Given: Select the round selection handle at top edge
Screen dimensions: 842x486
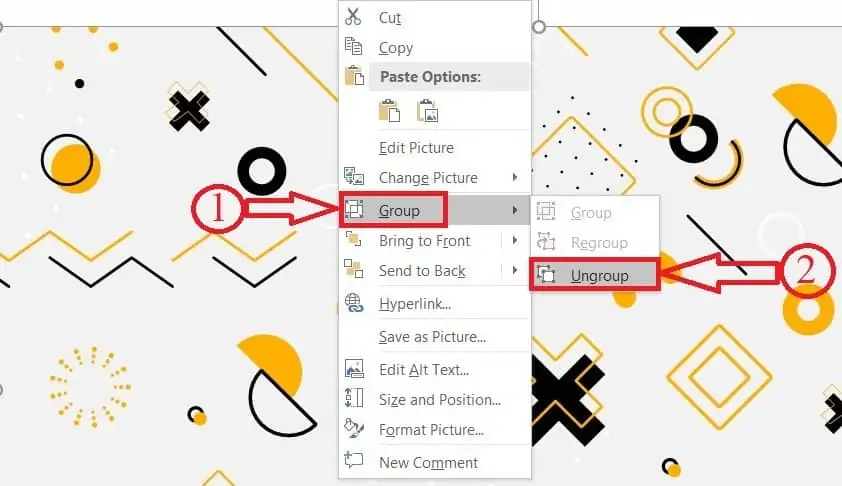Looking at the screenshot, I should tap(539, 27).
